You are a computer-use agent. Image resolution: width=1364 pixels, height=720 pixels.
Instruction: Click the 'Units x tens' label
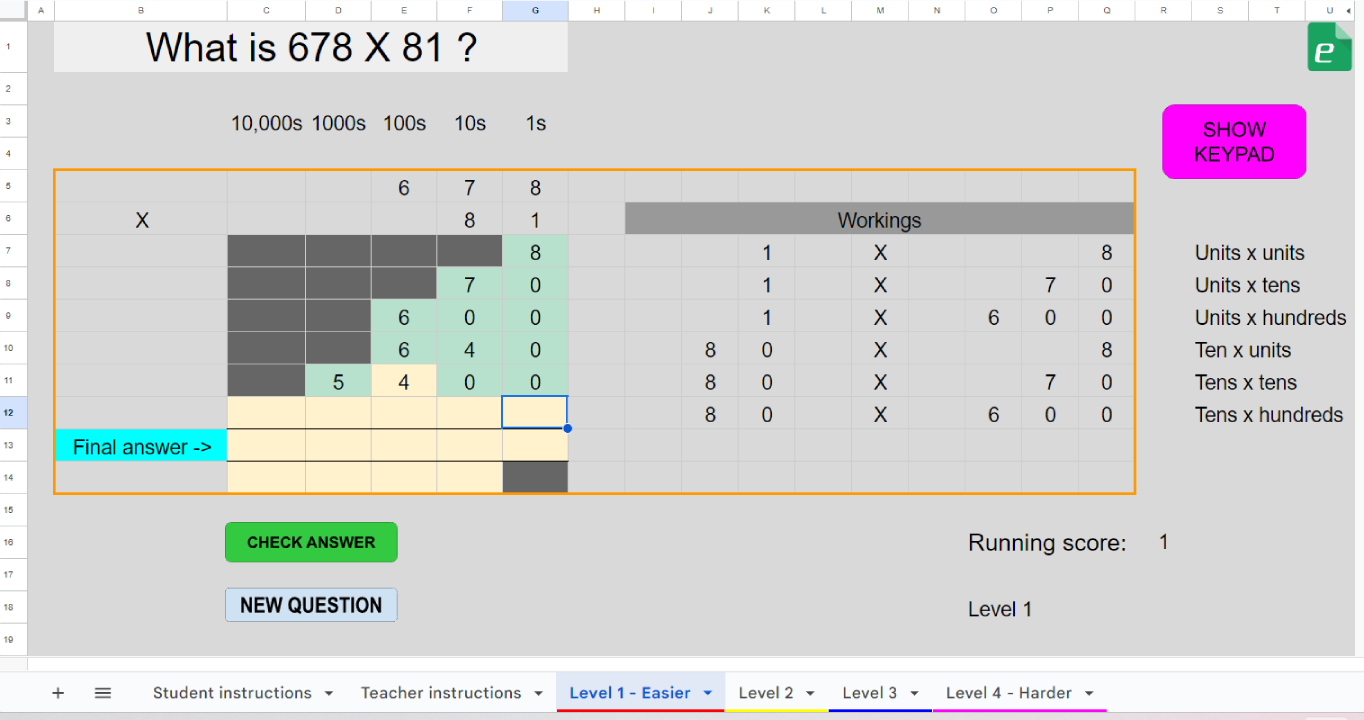click(x=1247, y=285)
